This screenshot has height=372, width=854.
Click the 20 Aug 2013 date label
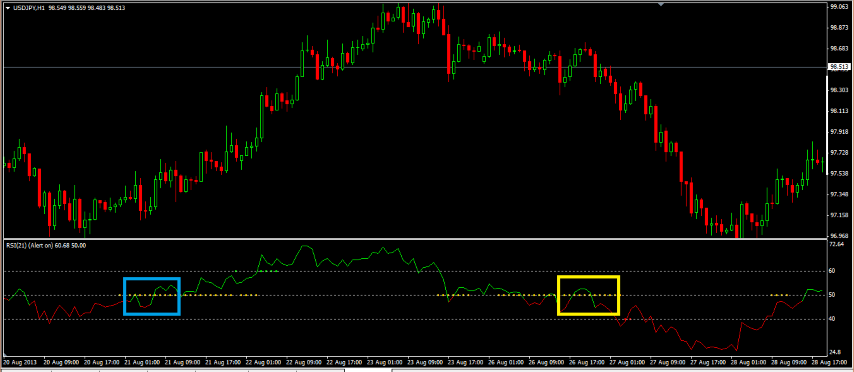19,362
